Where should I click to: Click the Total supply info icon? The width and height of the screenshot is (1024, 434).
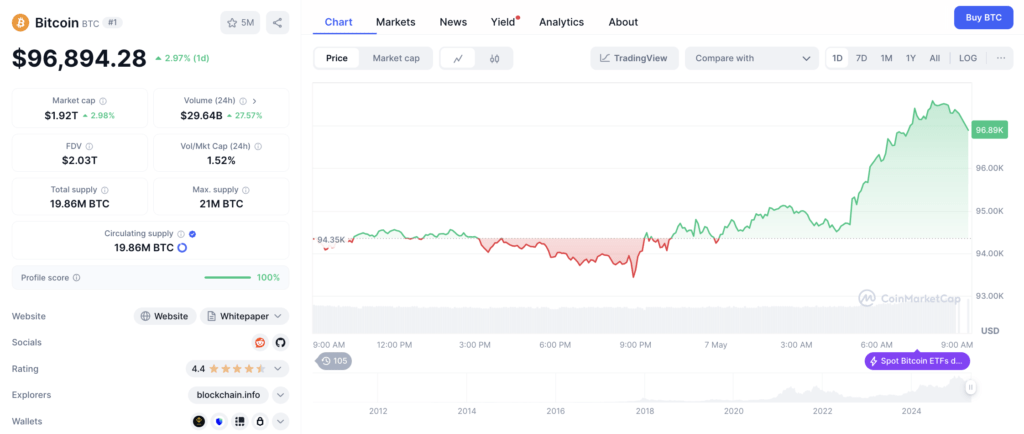(x=105, y=190)
